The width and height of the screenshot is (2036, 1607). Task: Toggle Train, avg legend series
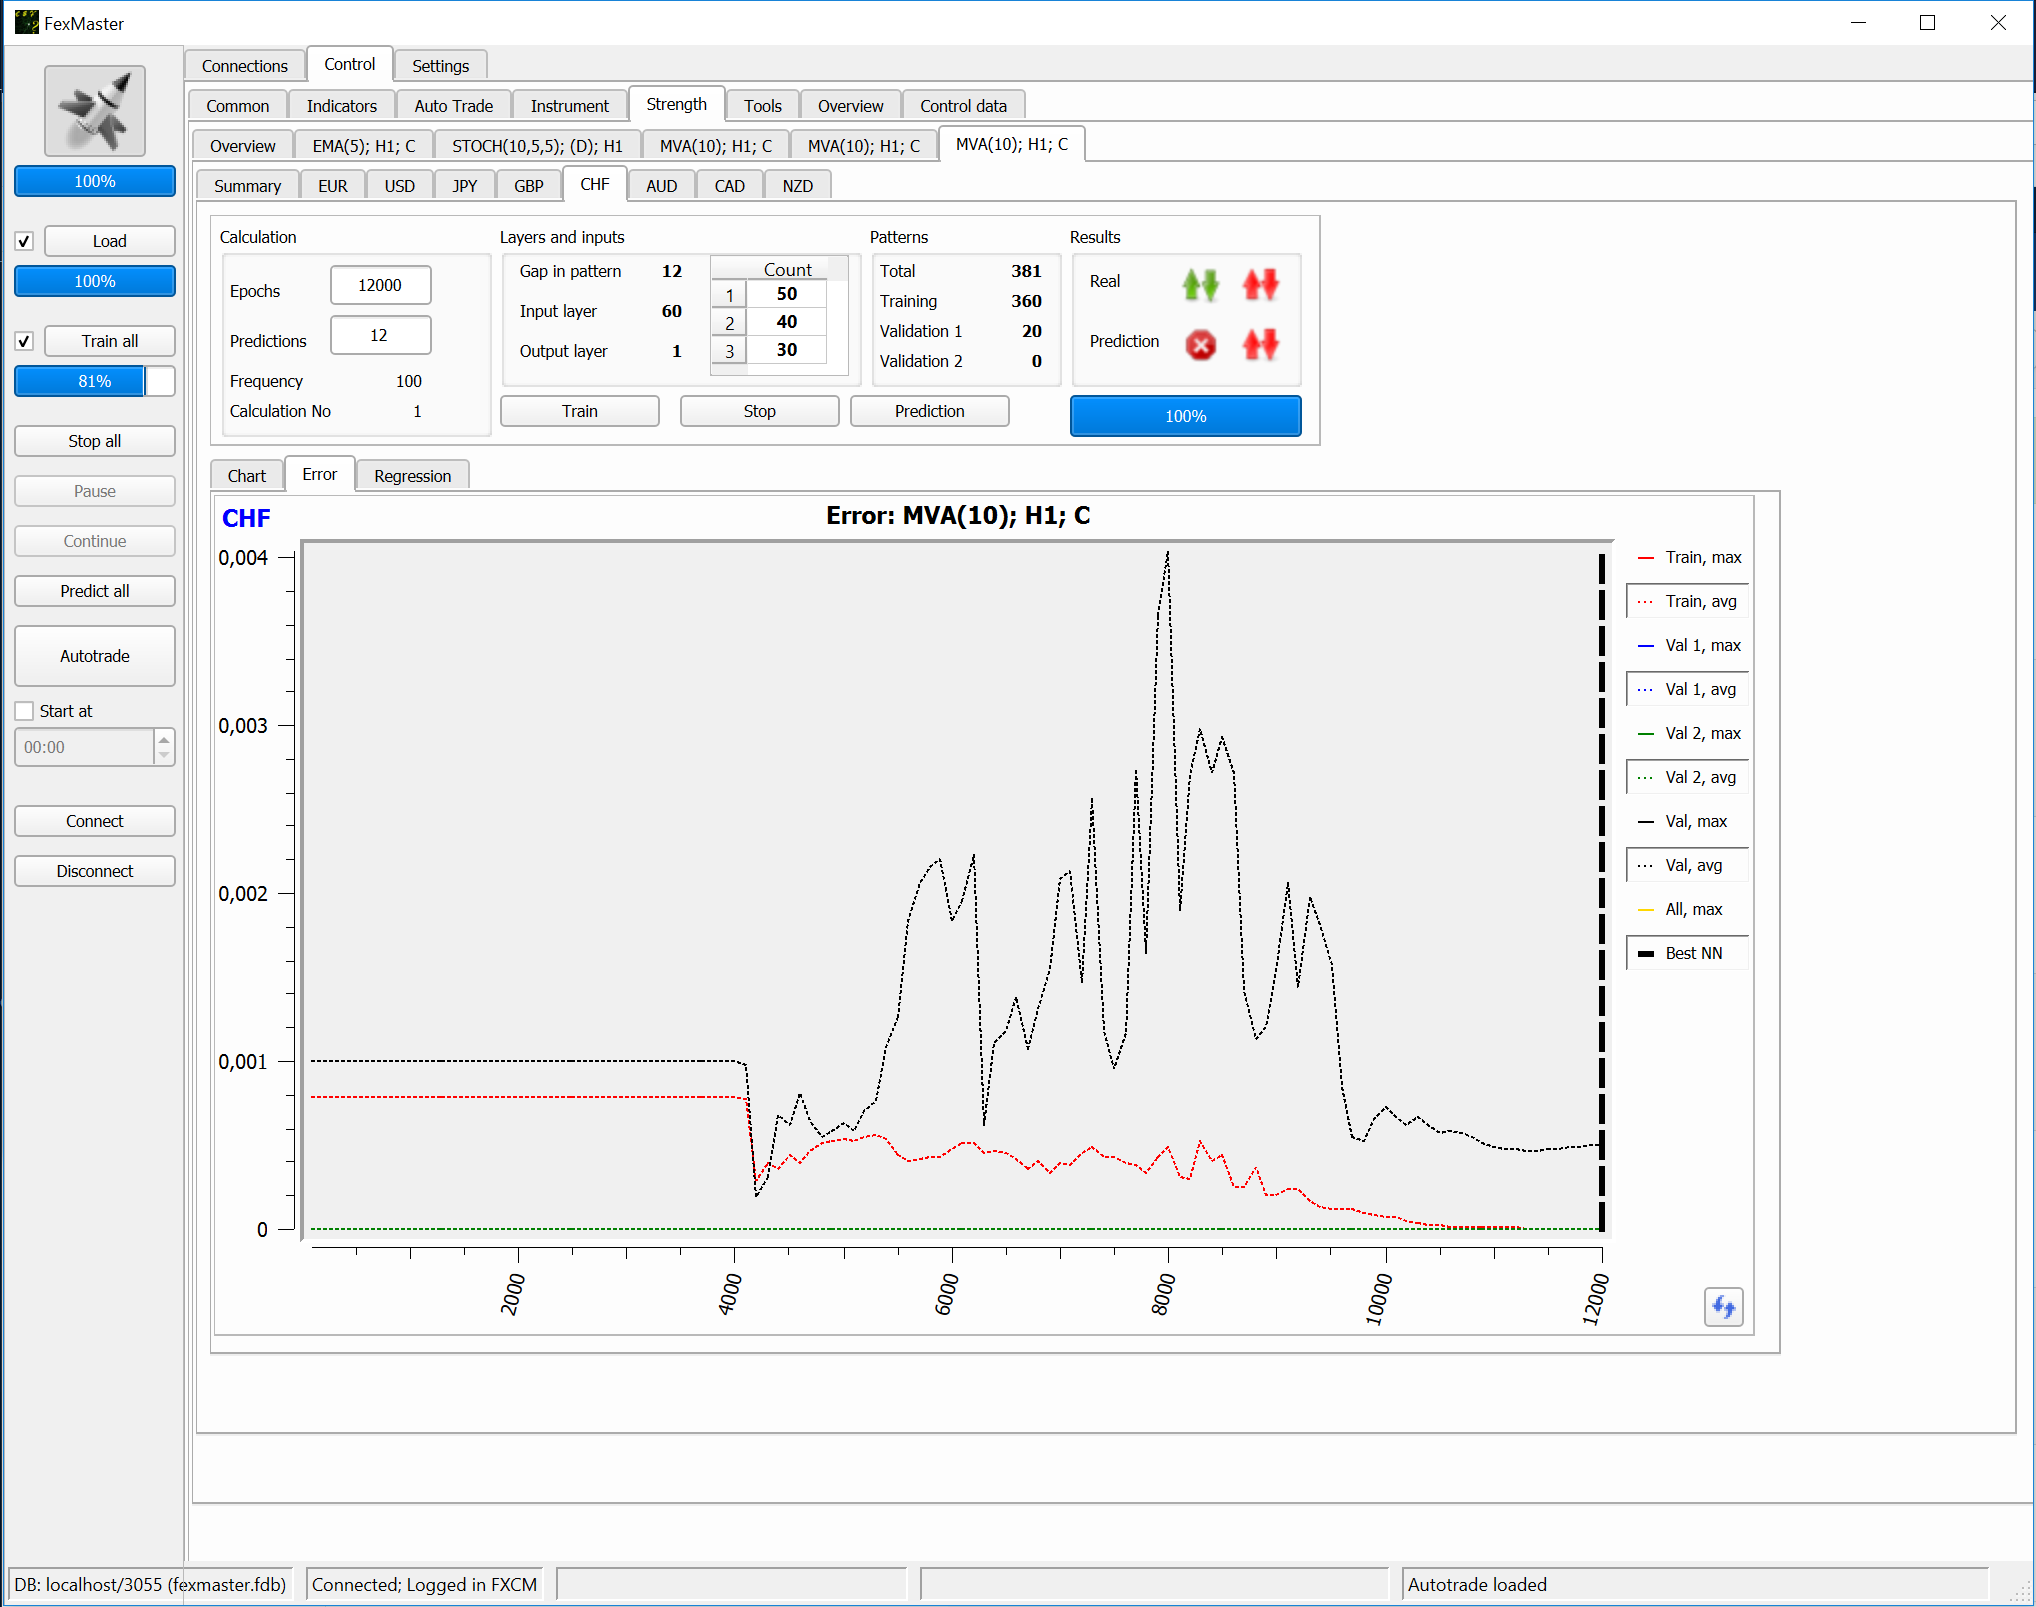(1687, 601)
